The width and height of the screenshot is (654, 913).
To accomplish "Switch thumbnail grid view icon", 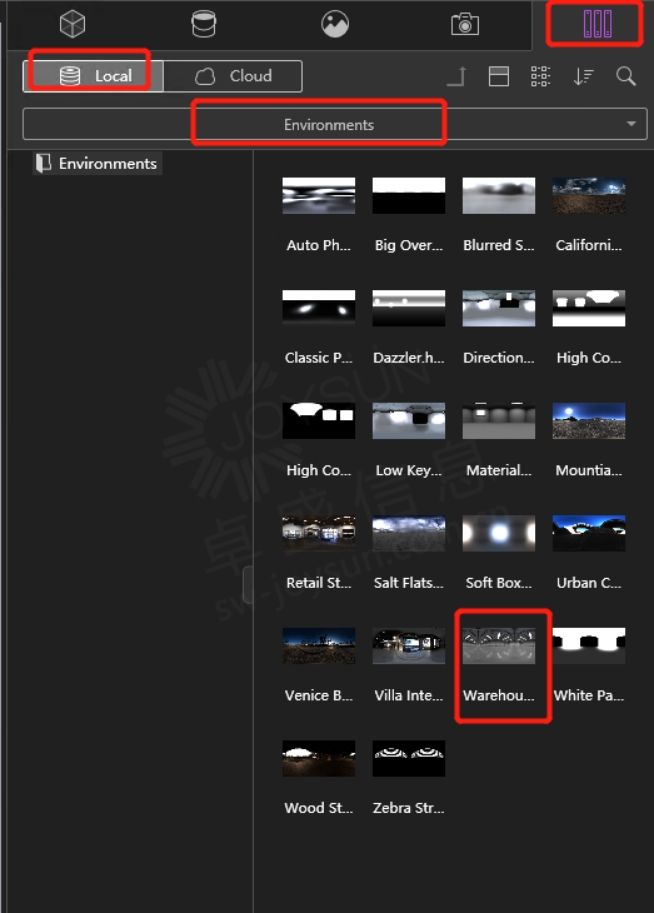I will (x=540, y=76).
